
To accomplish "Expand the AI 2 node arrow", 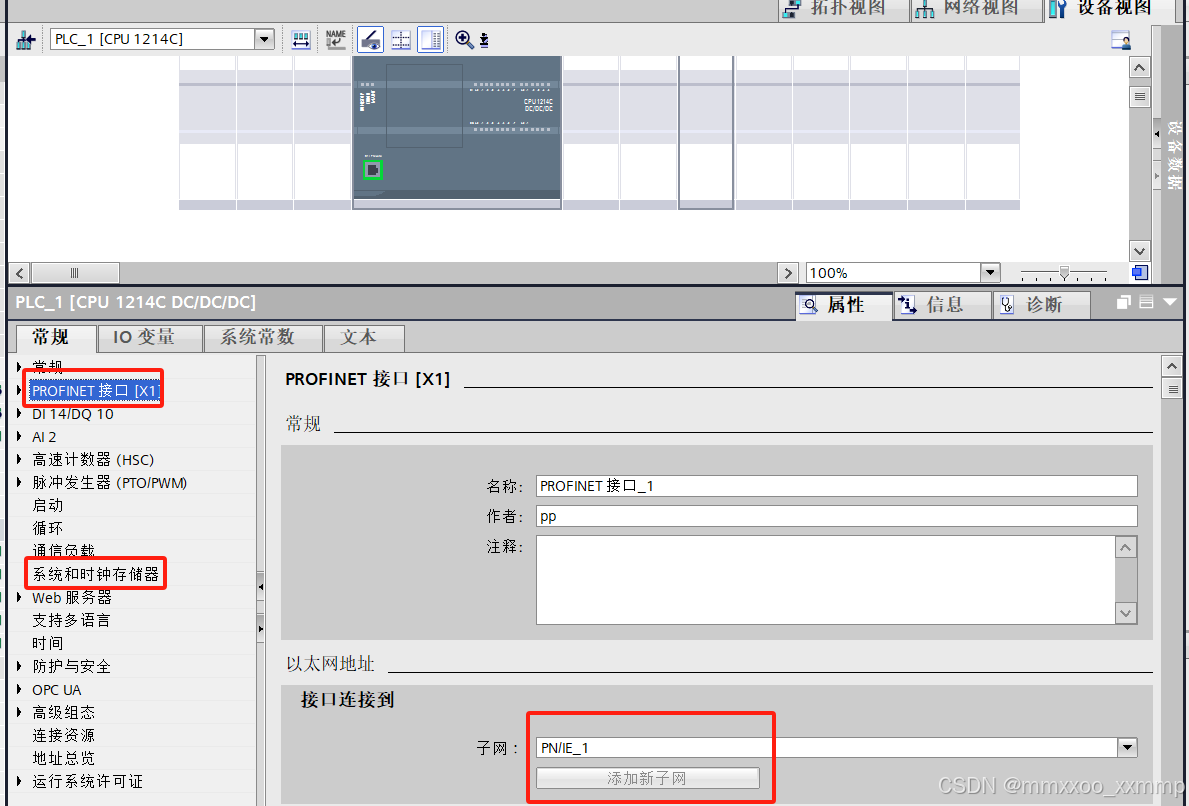I will point(19,437).
